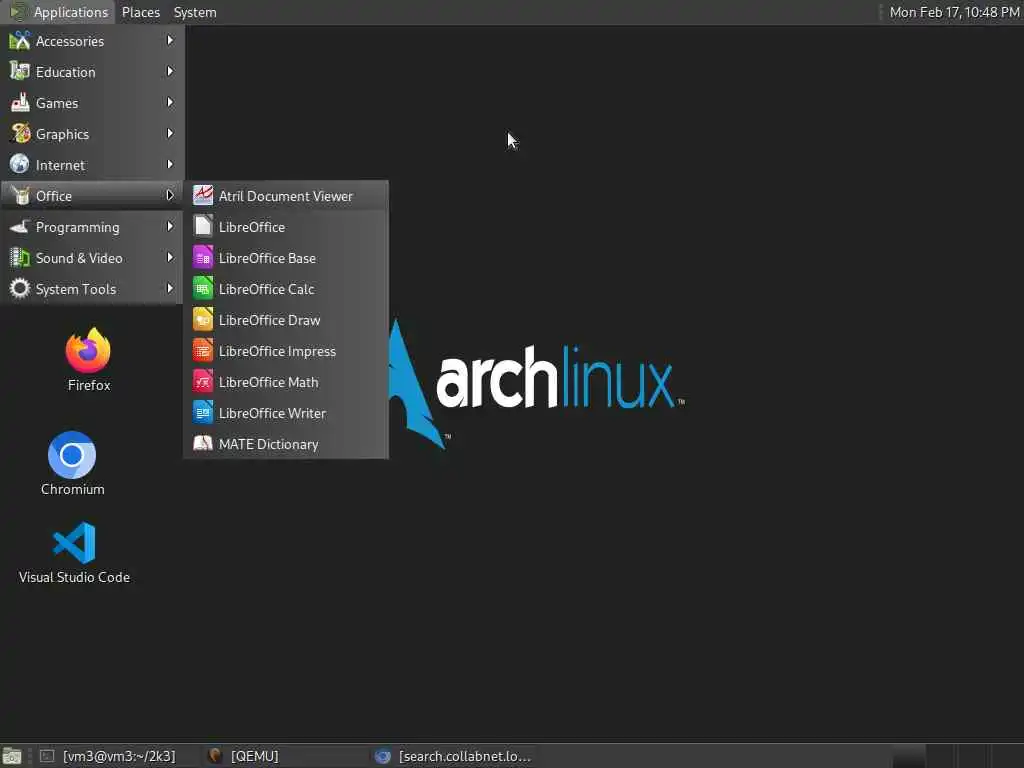Expand the Games submenu arrow

pyautogui.click(x=170, y=103)
